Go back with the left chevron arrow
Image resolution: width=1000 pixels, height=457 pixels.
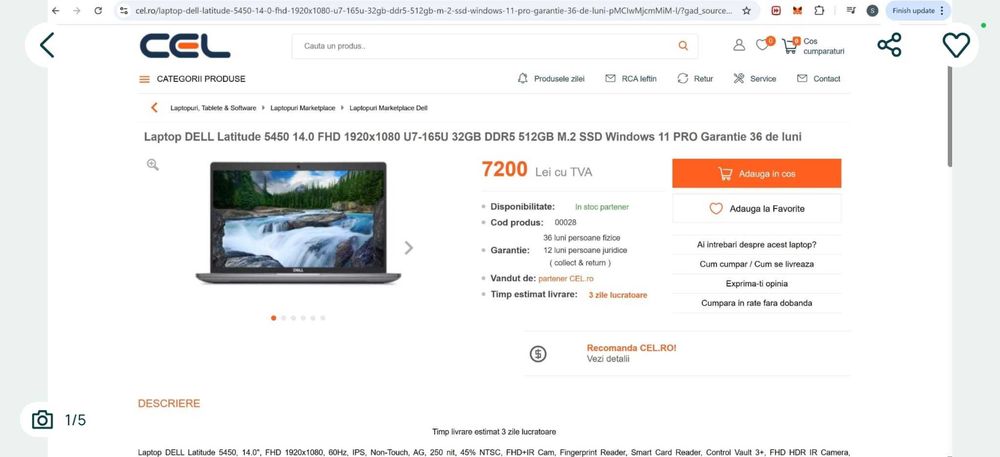pyautogui.click(x=47, y=45)
